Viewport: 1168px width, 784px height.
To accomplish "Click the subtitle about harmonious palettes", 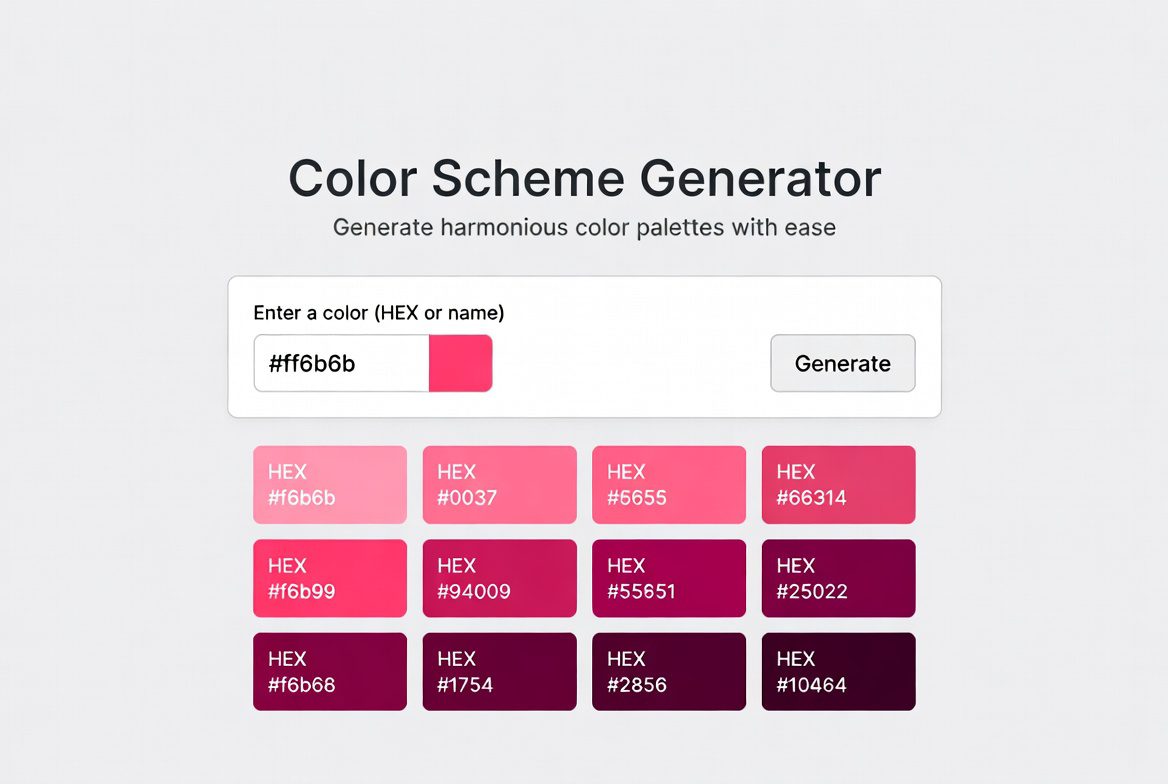I will 584,227.
